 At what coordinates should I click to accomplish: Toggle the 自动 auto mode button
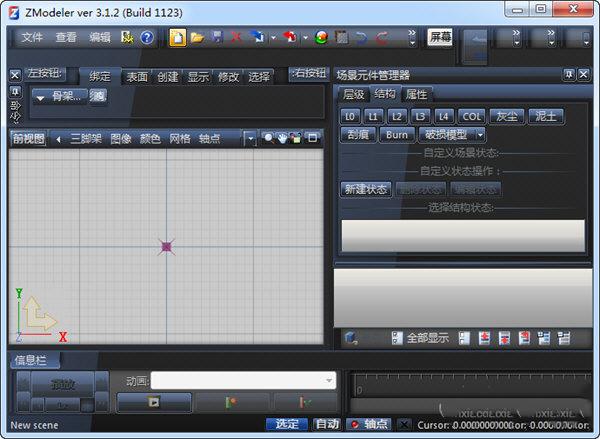[x=326, y=424]
